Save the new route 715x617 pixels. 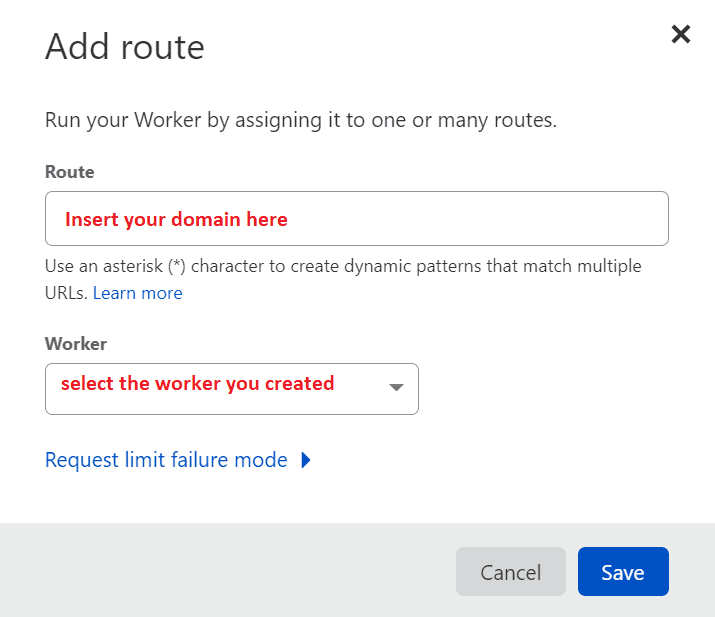(x=622, y=572)
